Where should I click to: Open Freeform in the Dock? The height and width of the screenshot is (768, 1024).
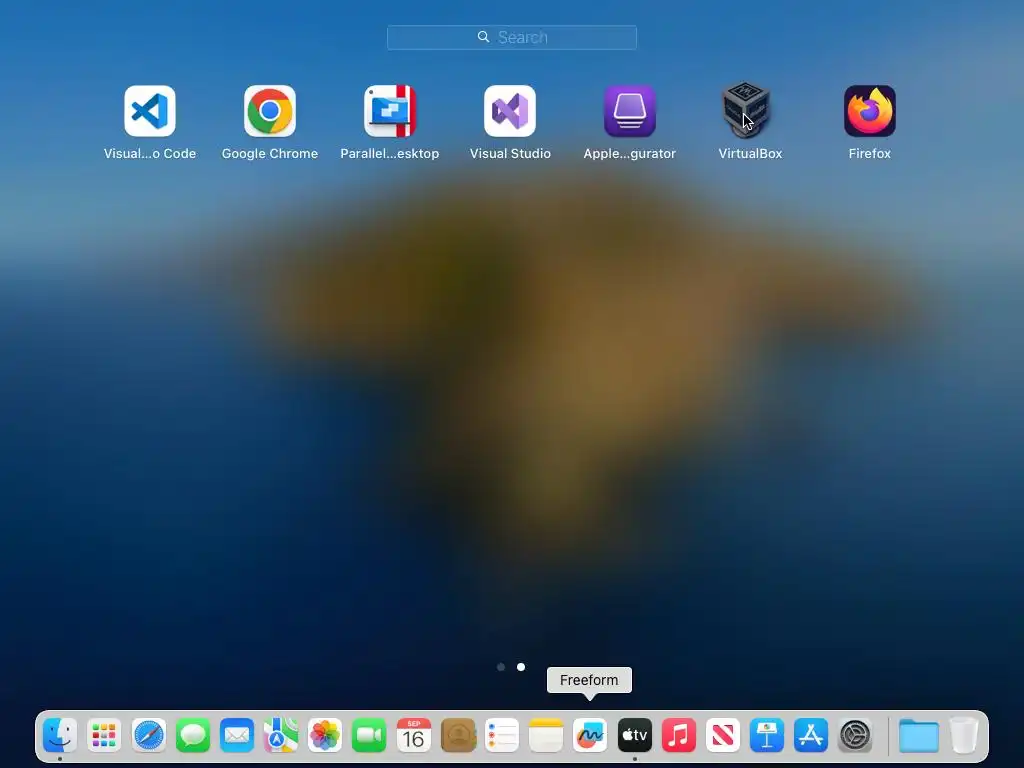(590, 735)
